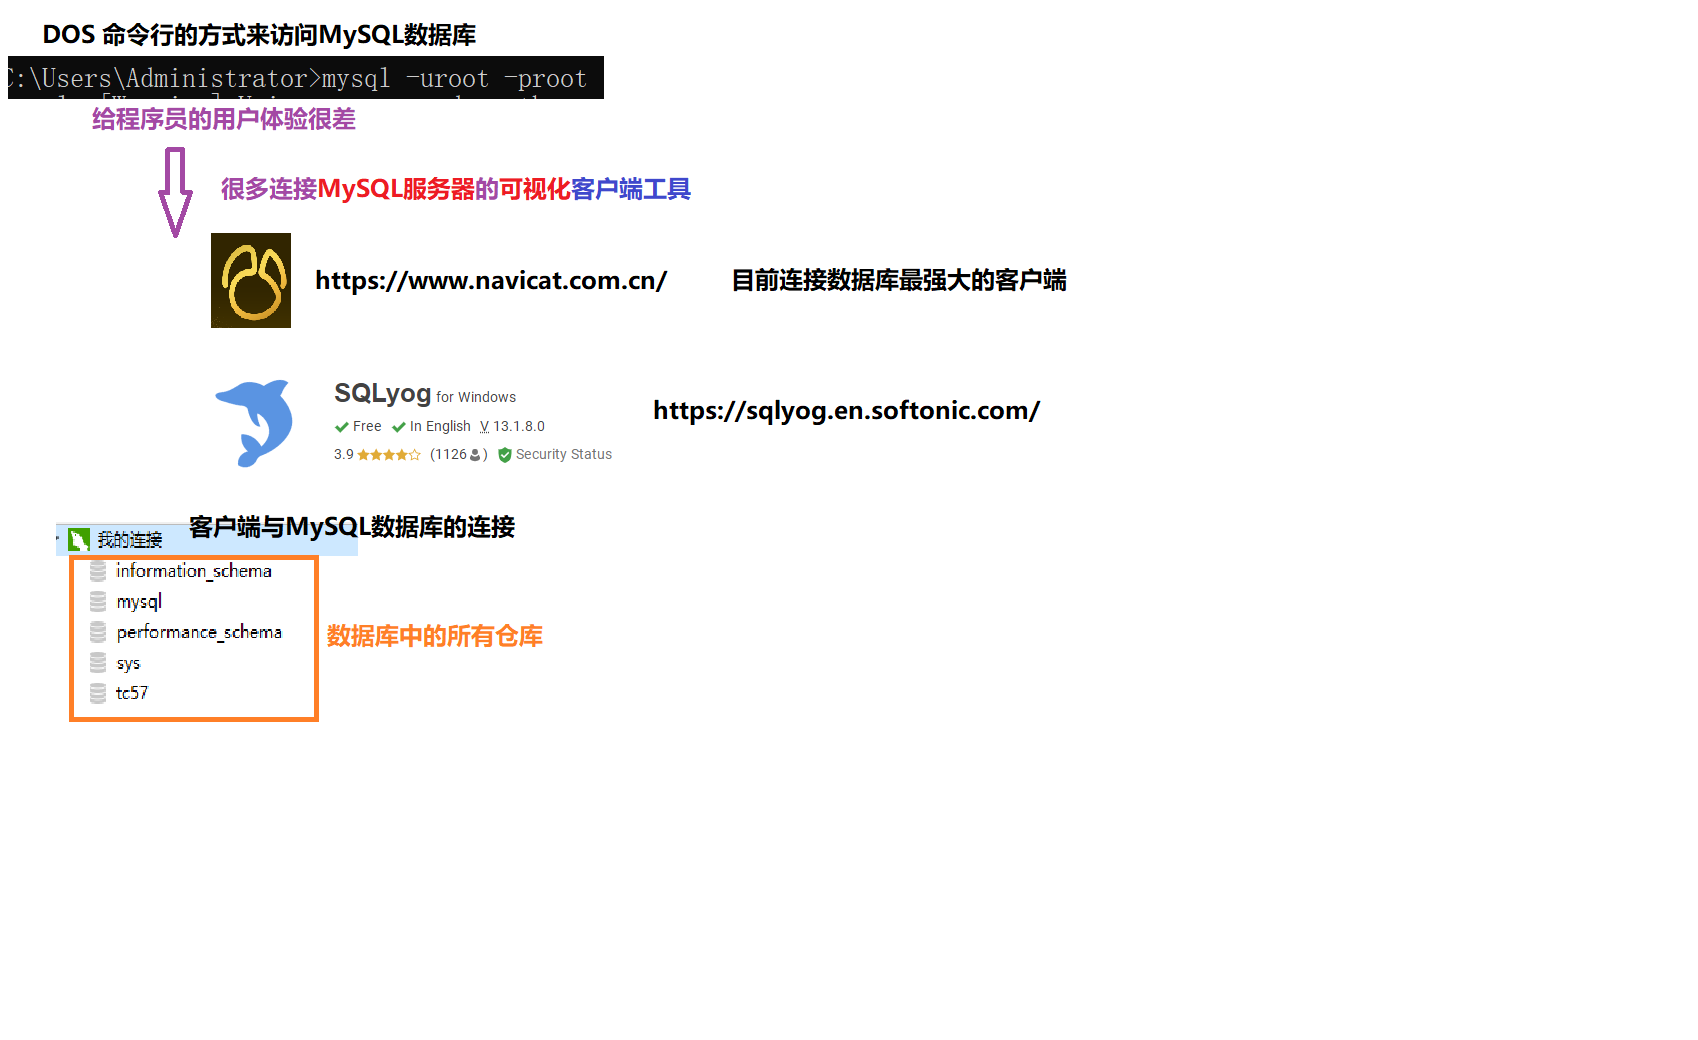
Task: Click the Security Status label
Action: pos(564,455)
